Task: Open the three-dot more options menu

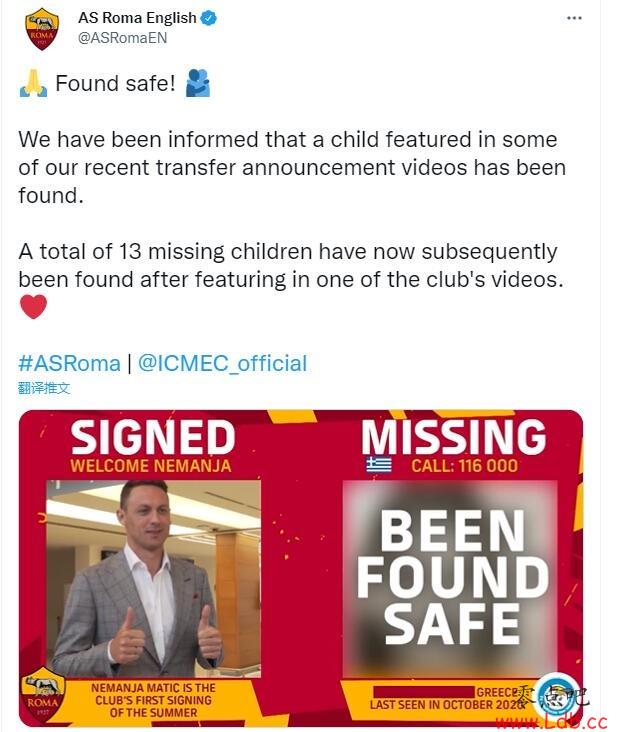Action: [574, 18]
